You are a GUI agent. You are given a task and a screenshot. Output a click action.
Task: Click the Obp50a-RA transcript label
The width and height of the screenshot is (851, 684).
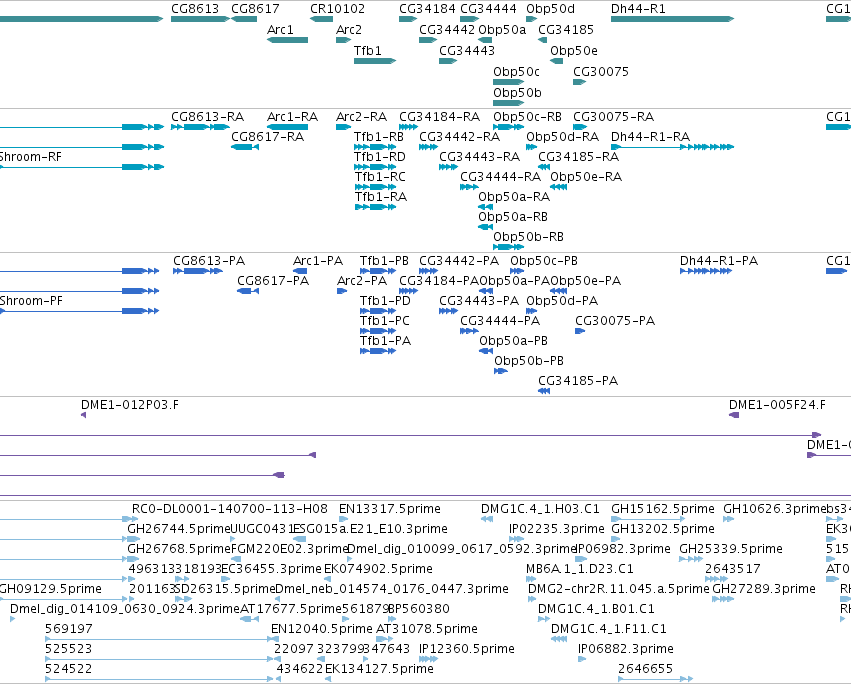pyautogui.click(x=514, y=198)
